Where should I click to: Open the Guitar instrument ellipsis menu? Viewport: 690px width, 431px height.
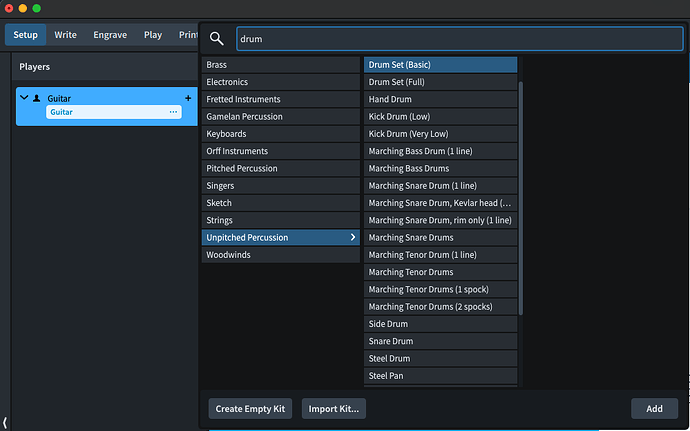173,112
